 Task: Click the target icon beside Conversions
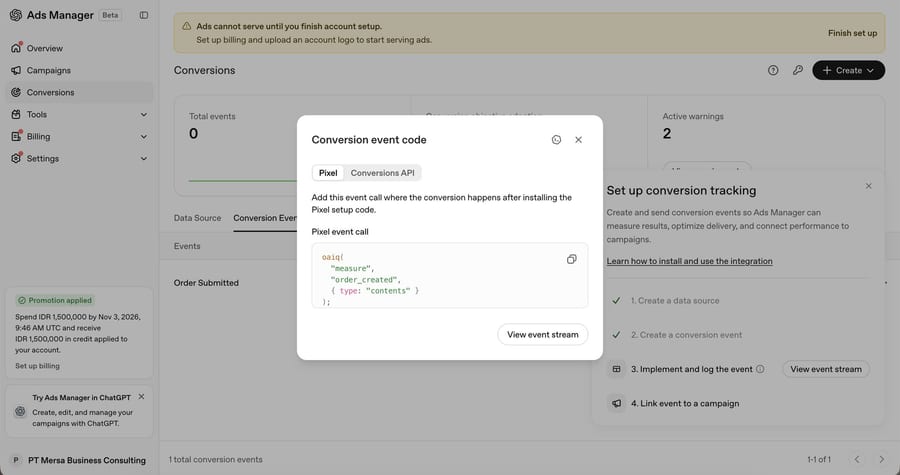tap(16, 92)
